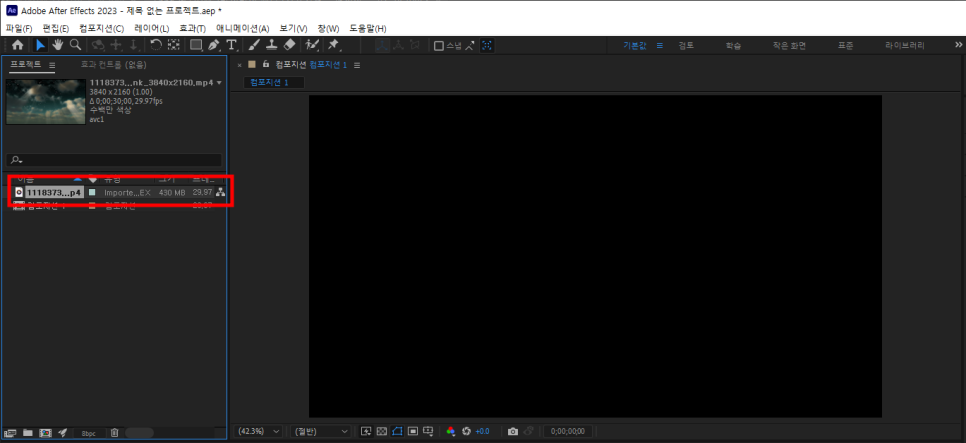Click the label color swatch of the mp4 file
The image size is (966, 443).
pos(93,192)
